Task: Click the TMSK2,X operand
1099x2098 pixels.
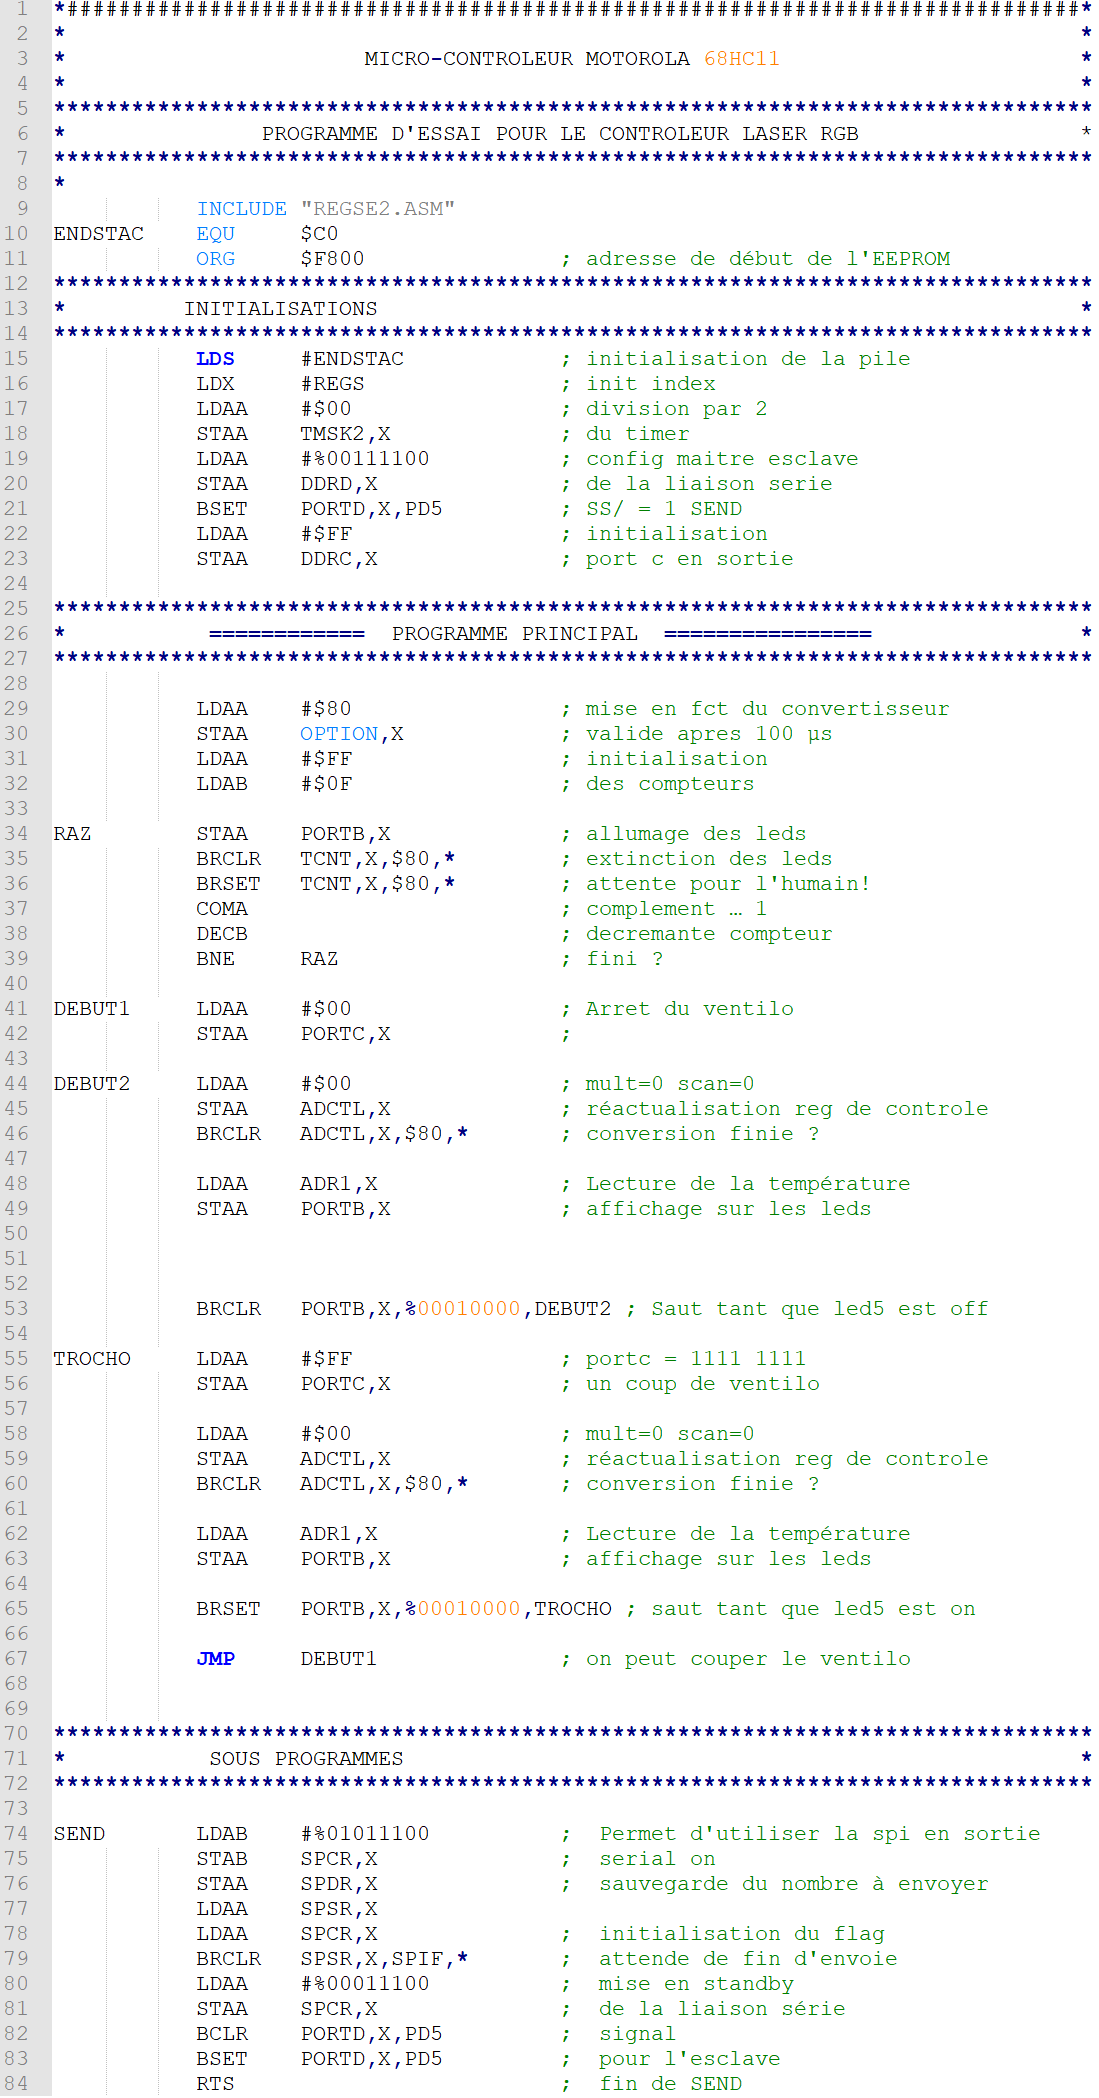Action: (x=345, y=434)
